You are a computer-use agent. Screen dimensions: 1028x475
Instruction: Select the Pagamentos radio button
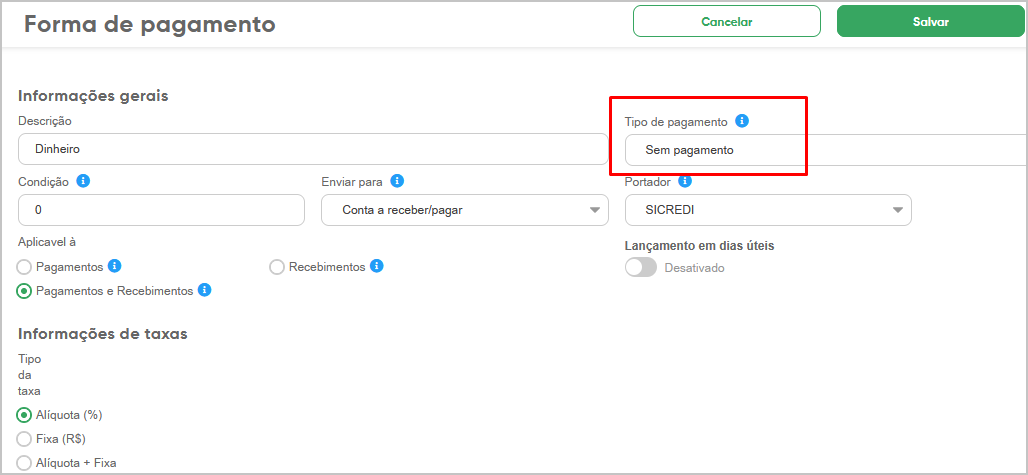click(x=24, y=267)
